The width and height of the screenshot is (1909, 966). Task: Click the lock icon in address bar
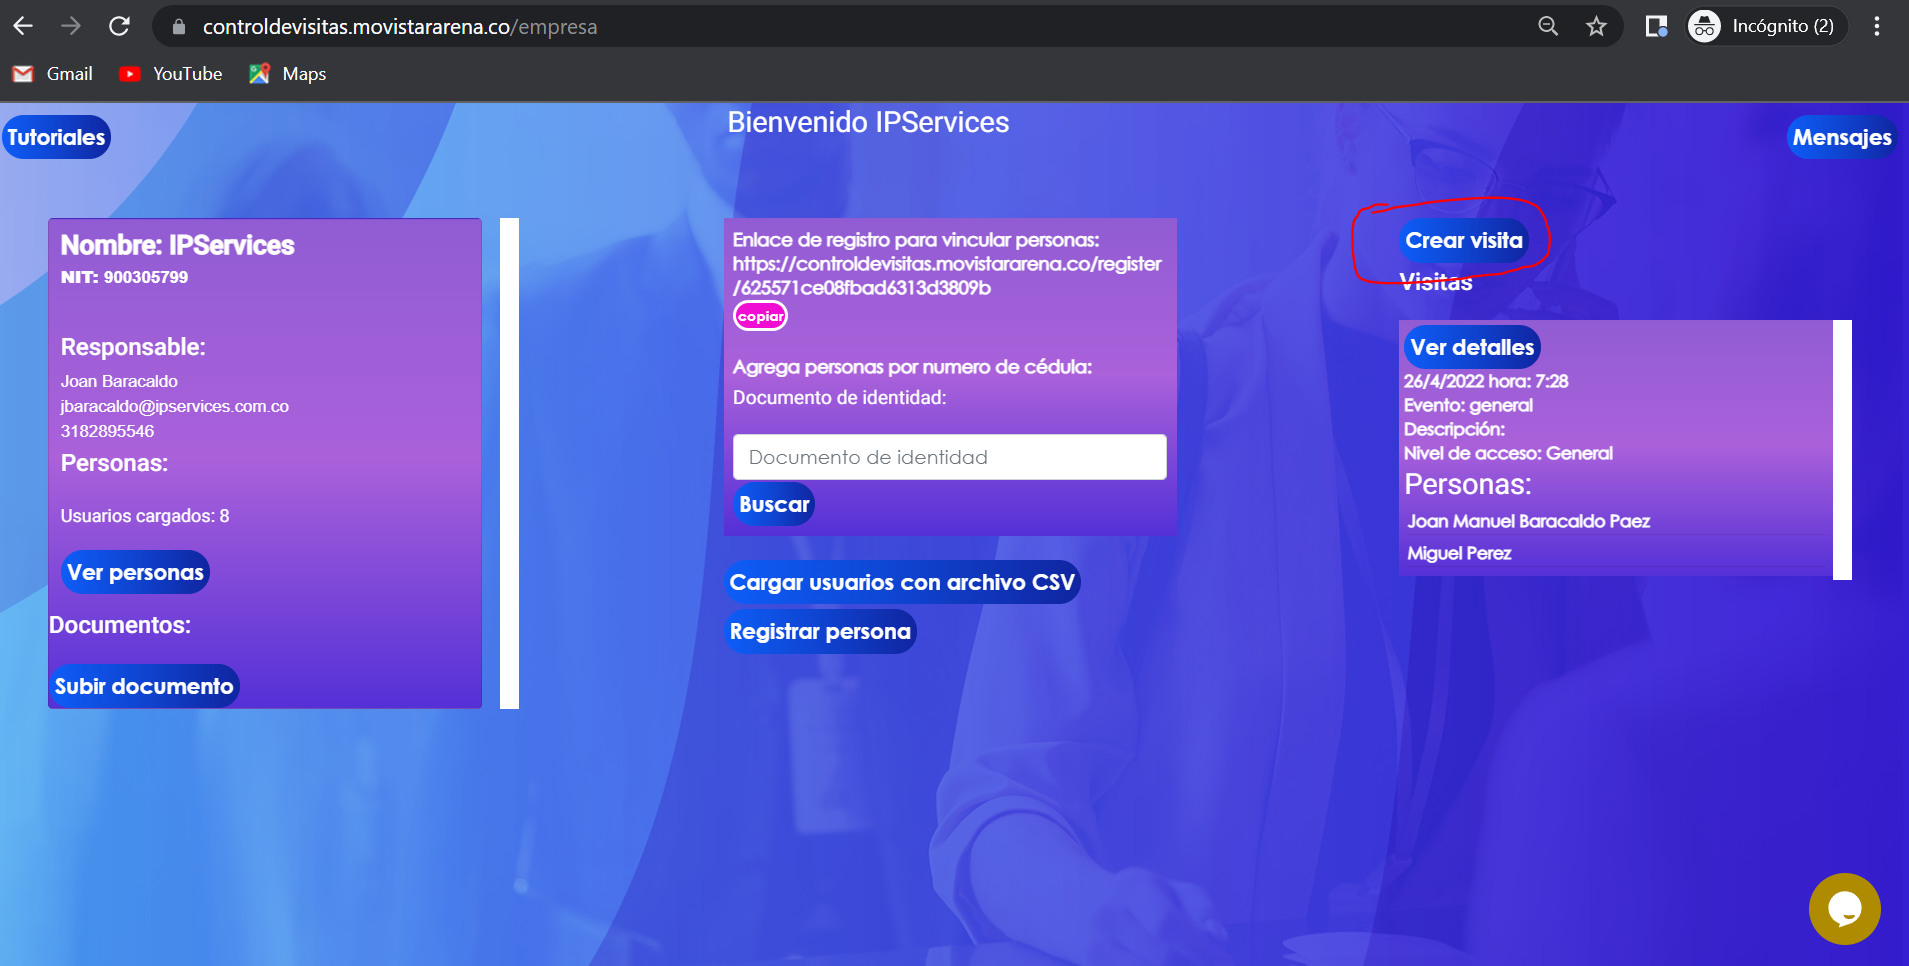(x=179, y=27)
